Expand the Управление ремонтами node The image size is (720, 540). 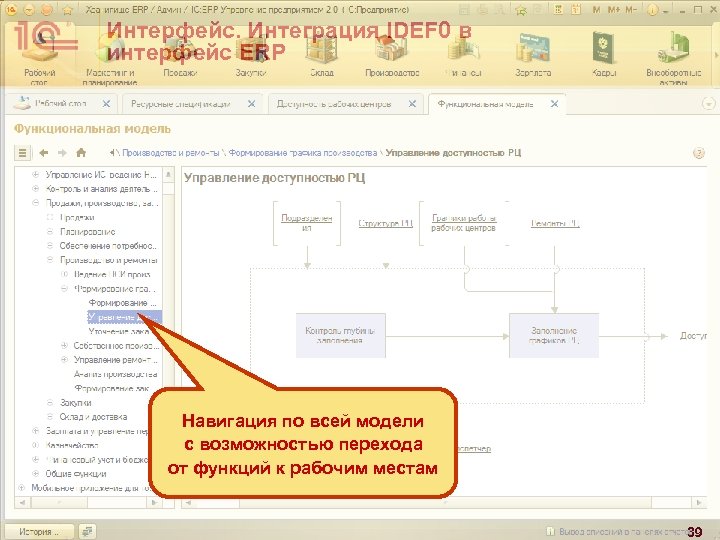(64, 360)
